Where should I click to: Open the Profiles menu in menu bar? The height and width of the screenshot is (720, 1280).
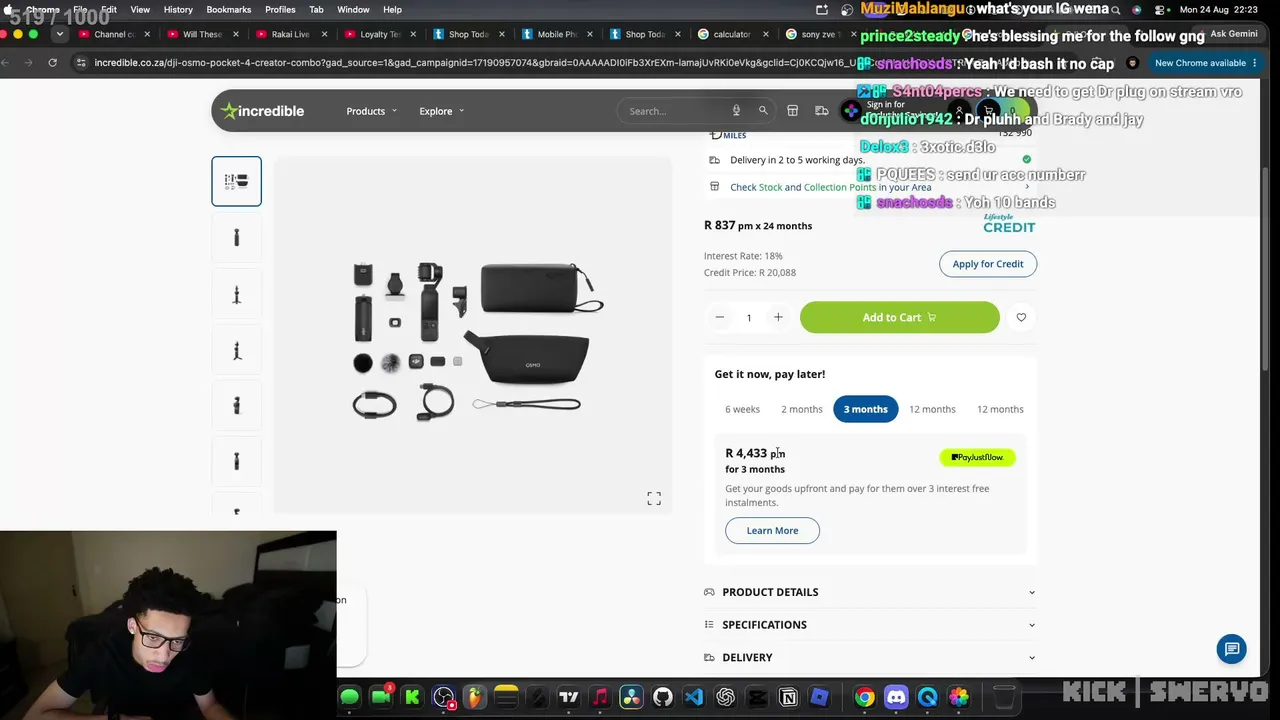(280, 10)
